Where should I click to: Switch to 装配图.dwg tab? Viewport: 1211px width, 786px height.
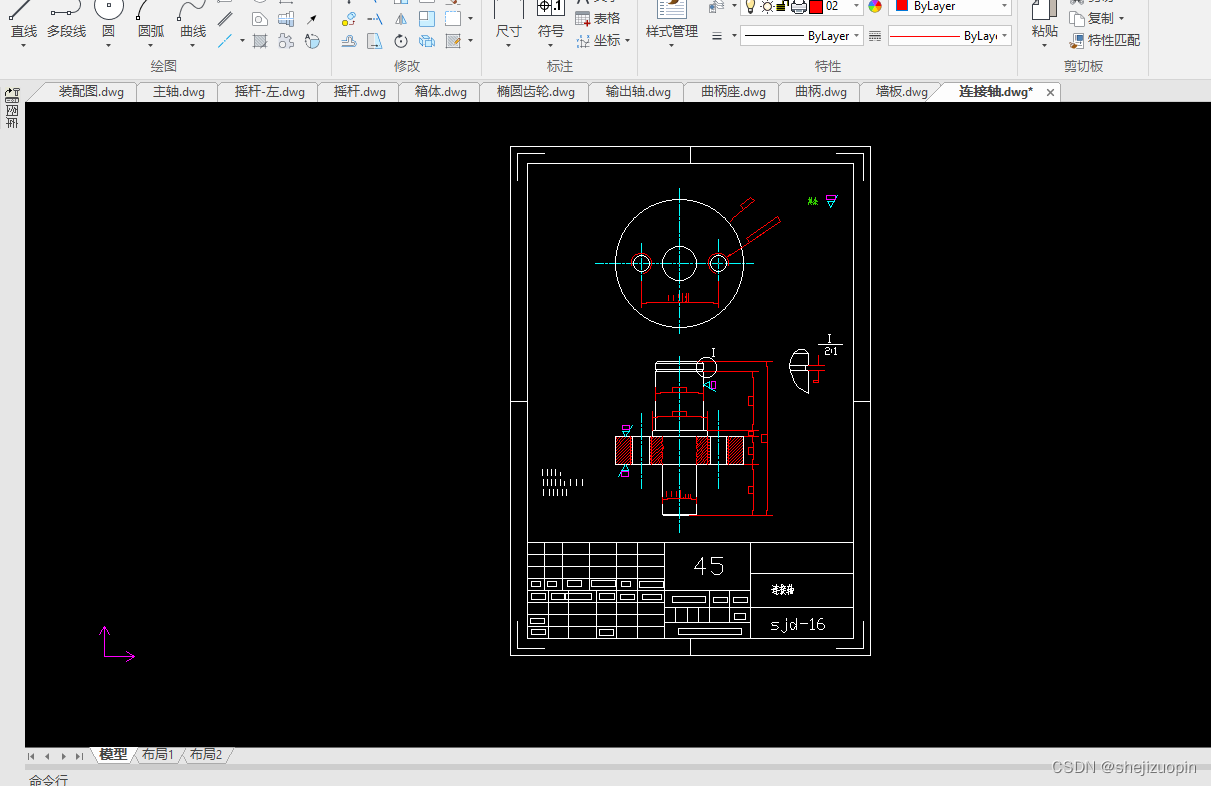coord(91,92)
